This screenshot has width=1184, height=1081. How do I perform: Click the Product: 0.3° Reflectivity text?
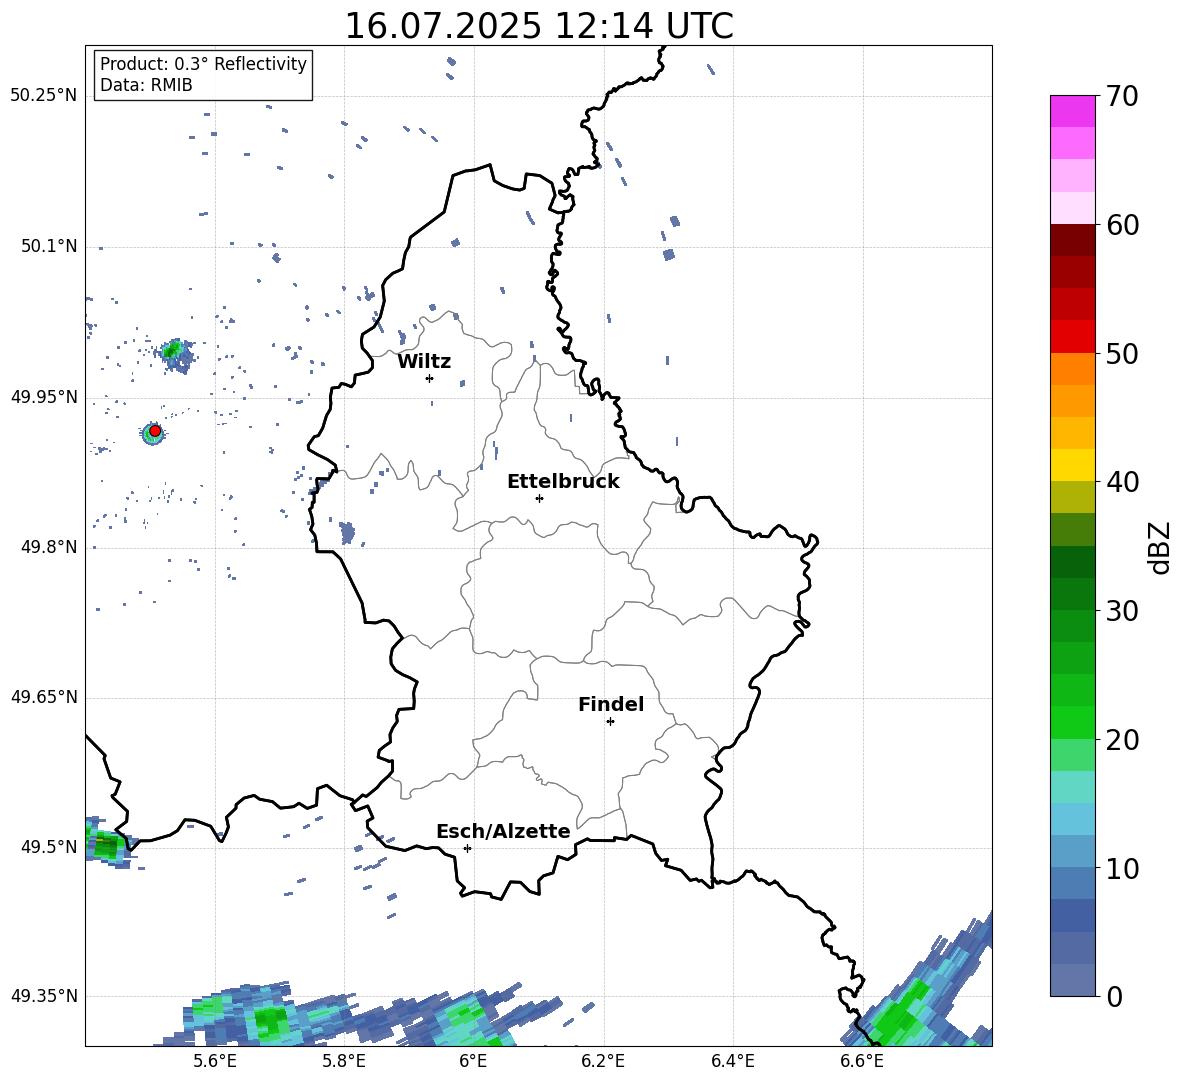204,64
